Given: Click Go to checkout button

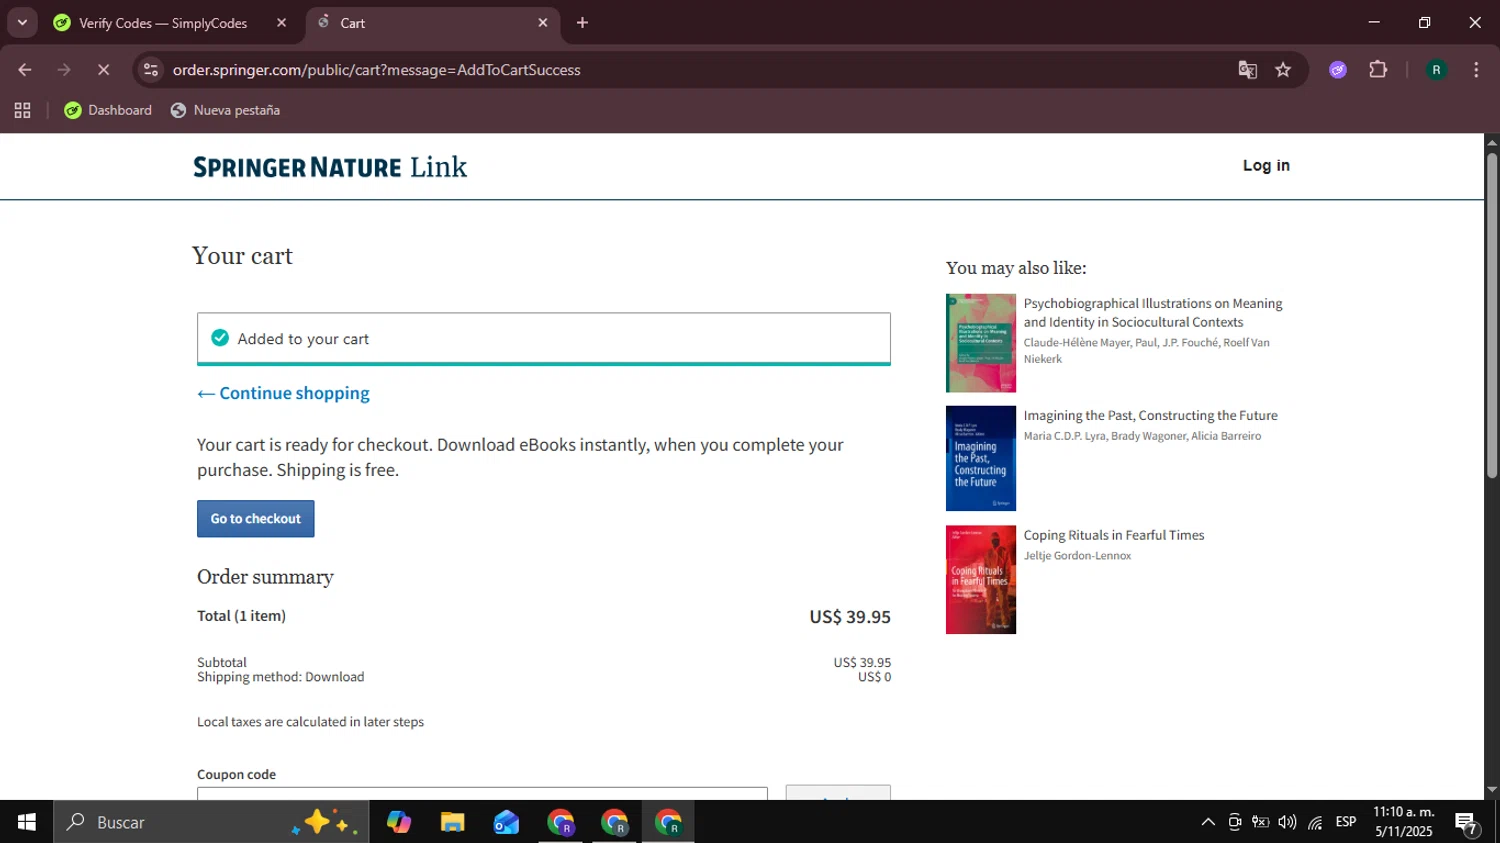Looking at the screenshot, I should pos(256,519).
